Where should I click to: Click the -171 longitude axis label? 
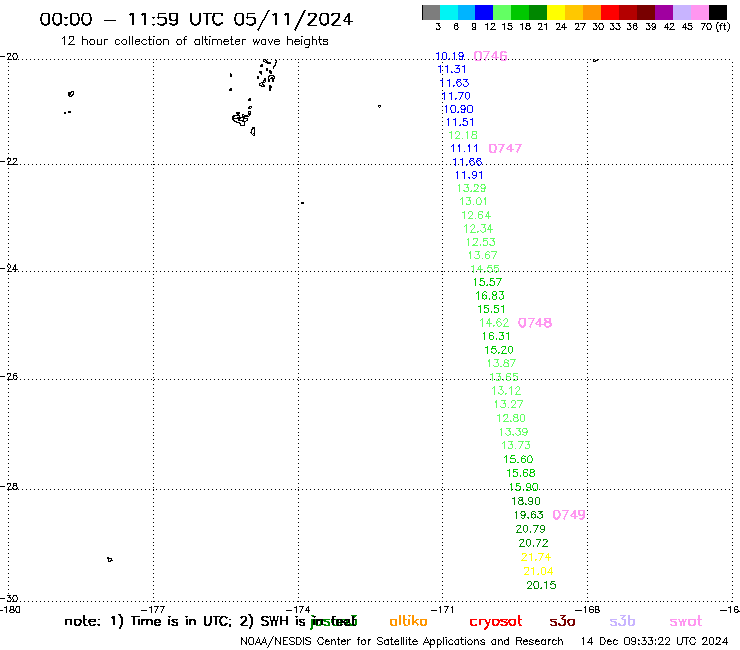442,610
